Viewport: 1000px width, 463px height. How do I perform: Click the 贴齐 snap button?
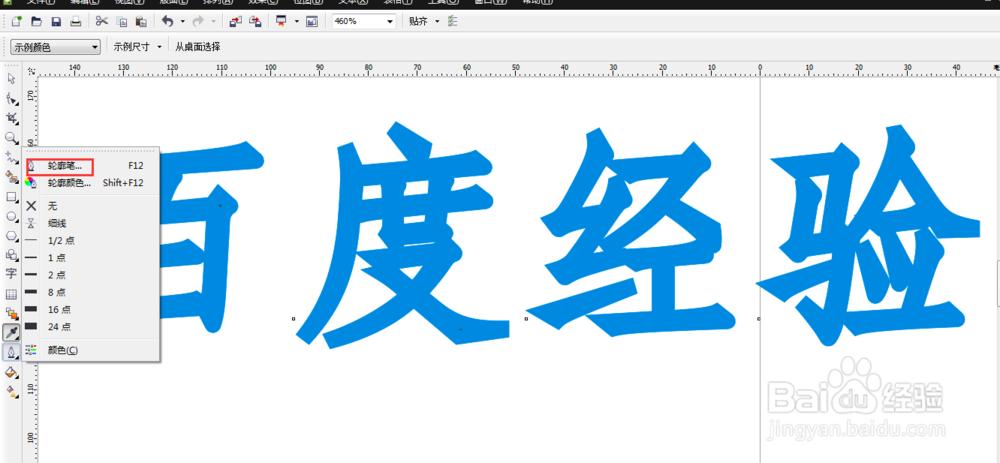click(418, 22)
